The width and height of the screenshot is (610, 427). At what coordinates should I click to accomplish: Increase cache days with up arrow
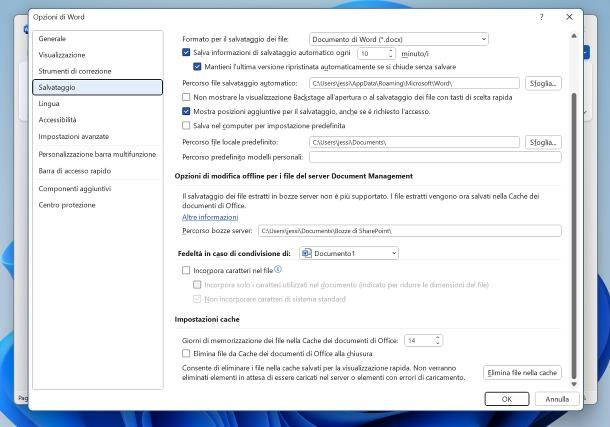[438, 338]
